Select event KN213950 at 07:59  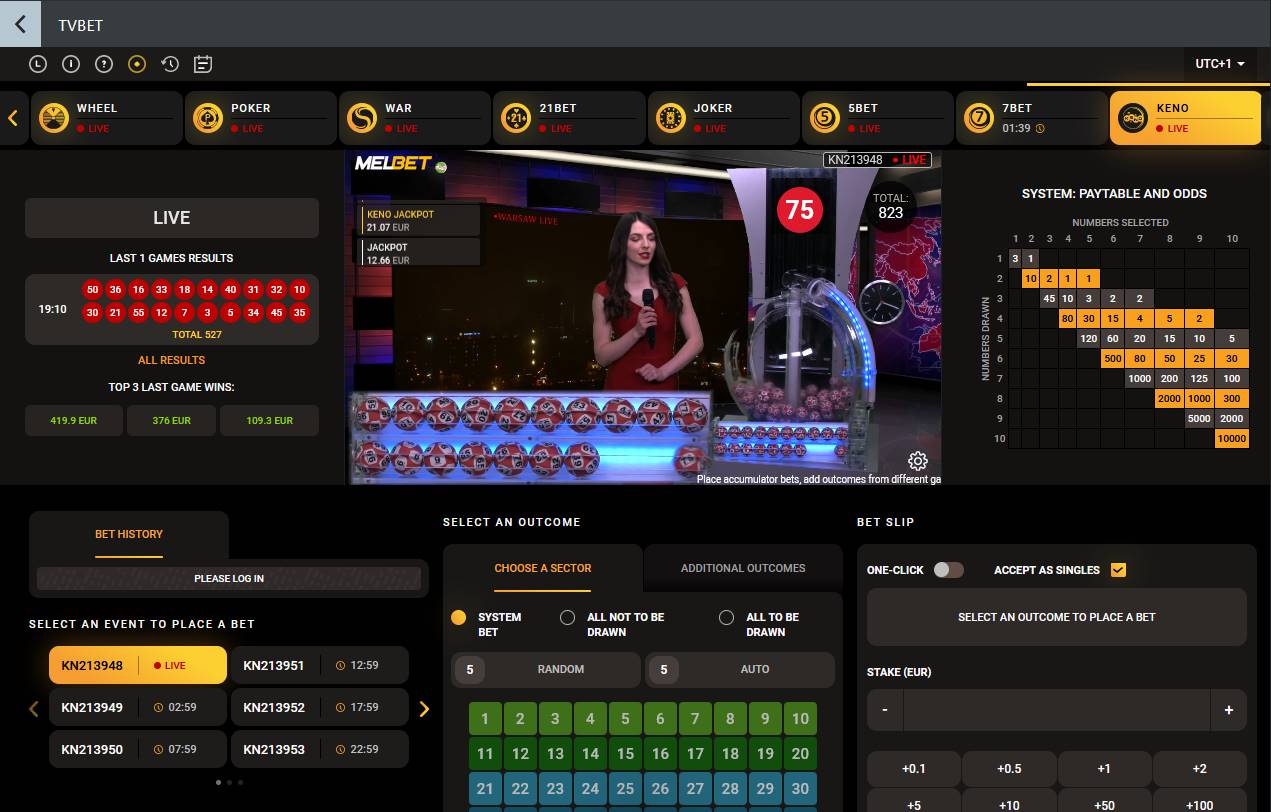tap(138, 749)
